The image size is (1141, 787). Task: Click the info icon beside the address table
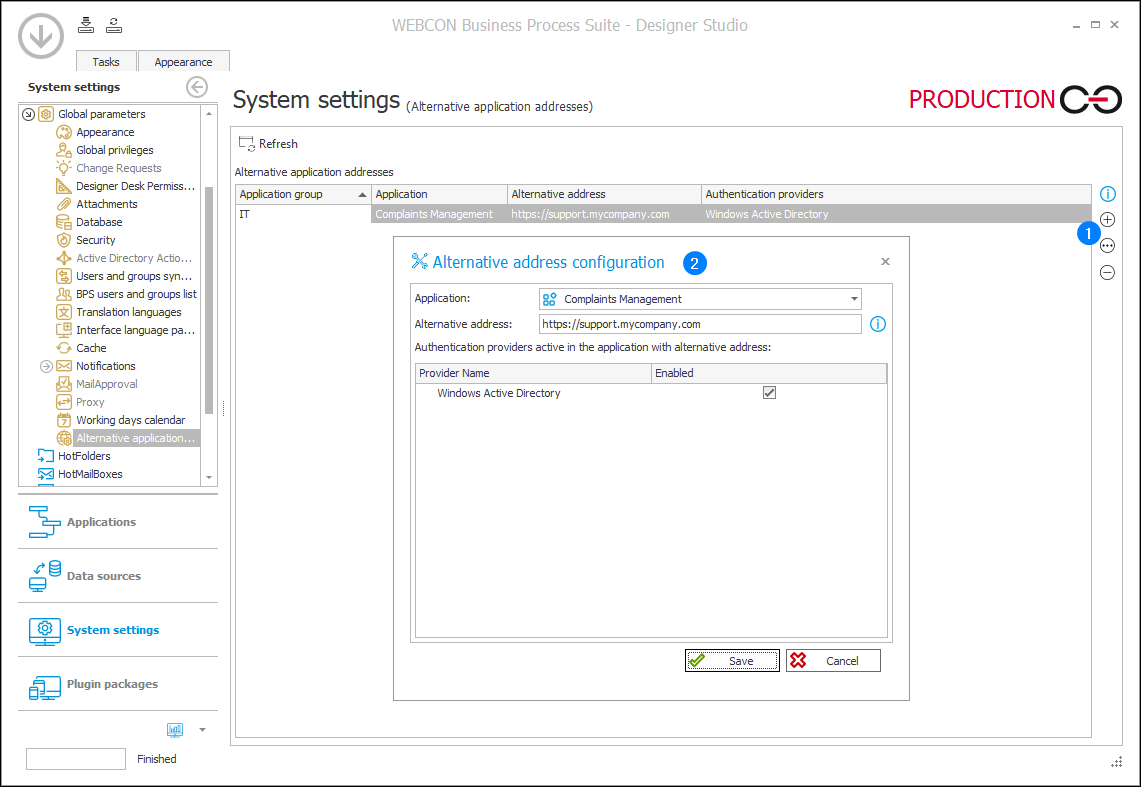click(1108, 194)
